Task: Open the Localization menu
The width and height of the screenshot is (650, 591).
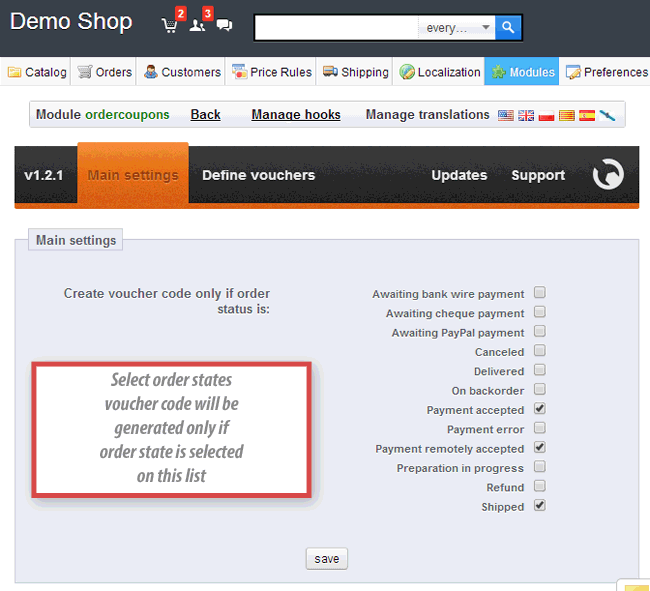Action: coord(439,72)
